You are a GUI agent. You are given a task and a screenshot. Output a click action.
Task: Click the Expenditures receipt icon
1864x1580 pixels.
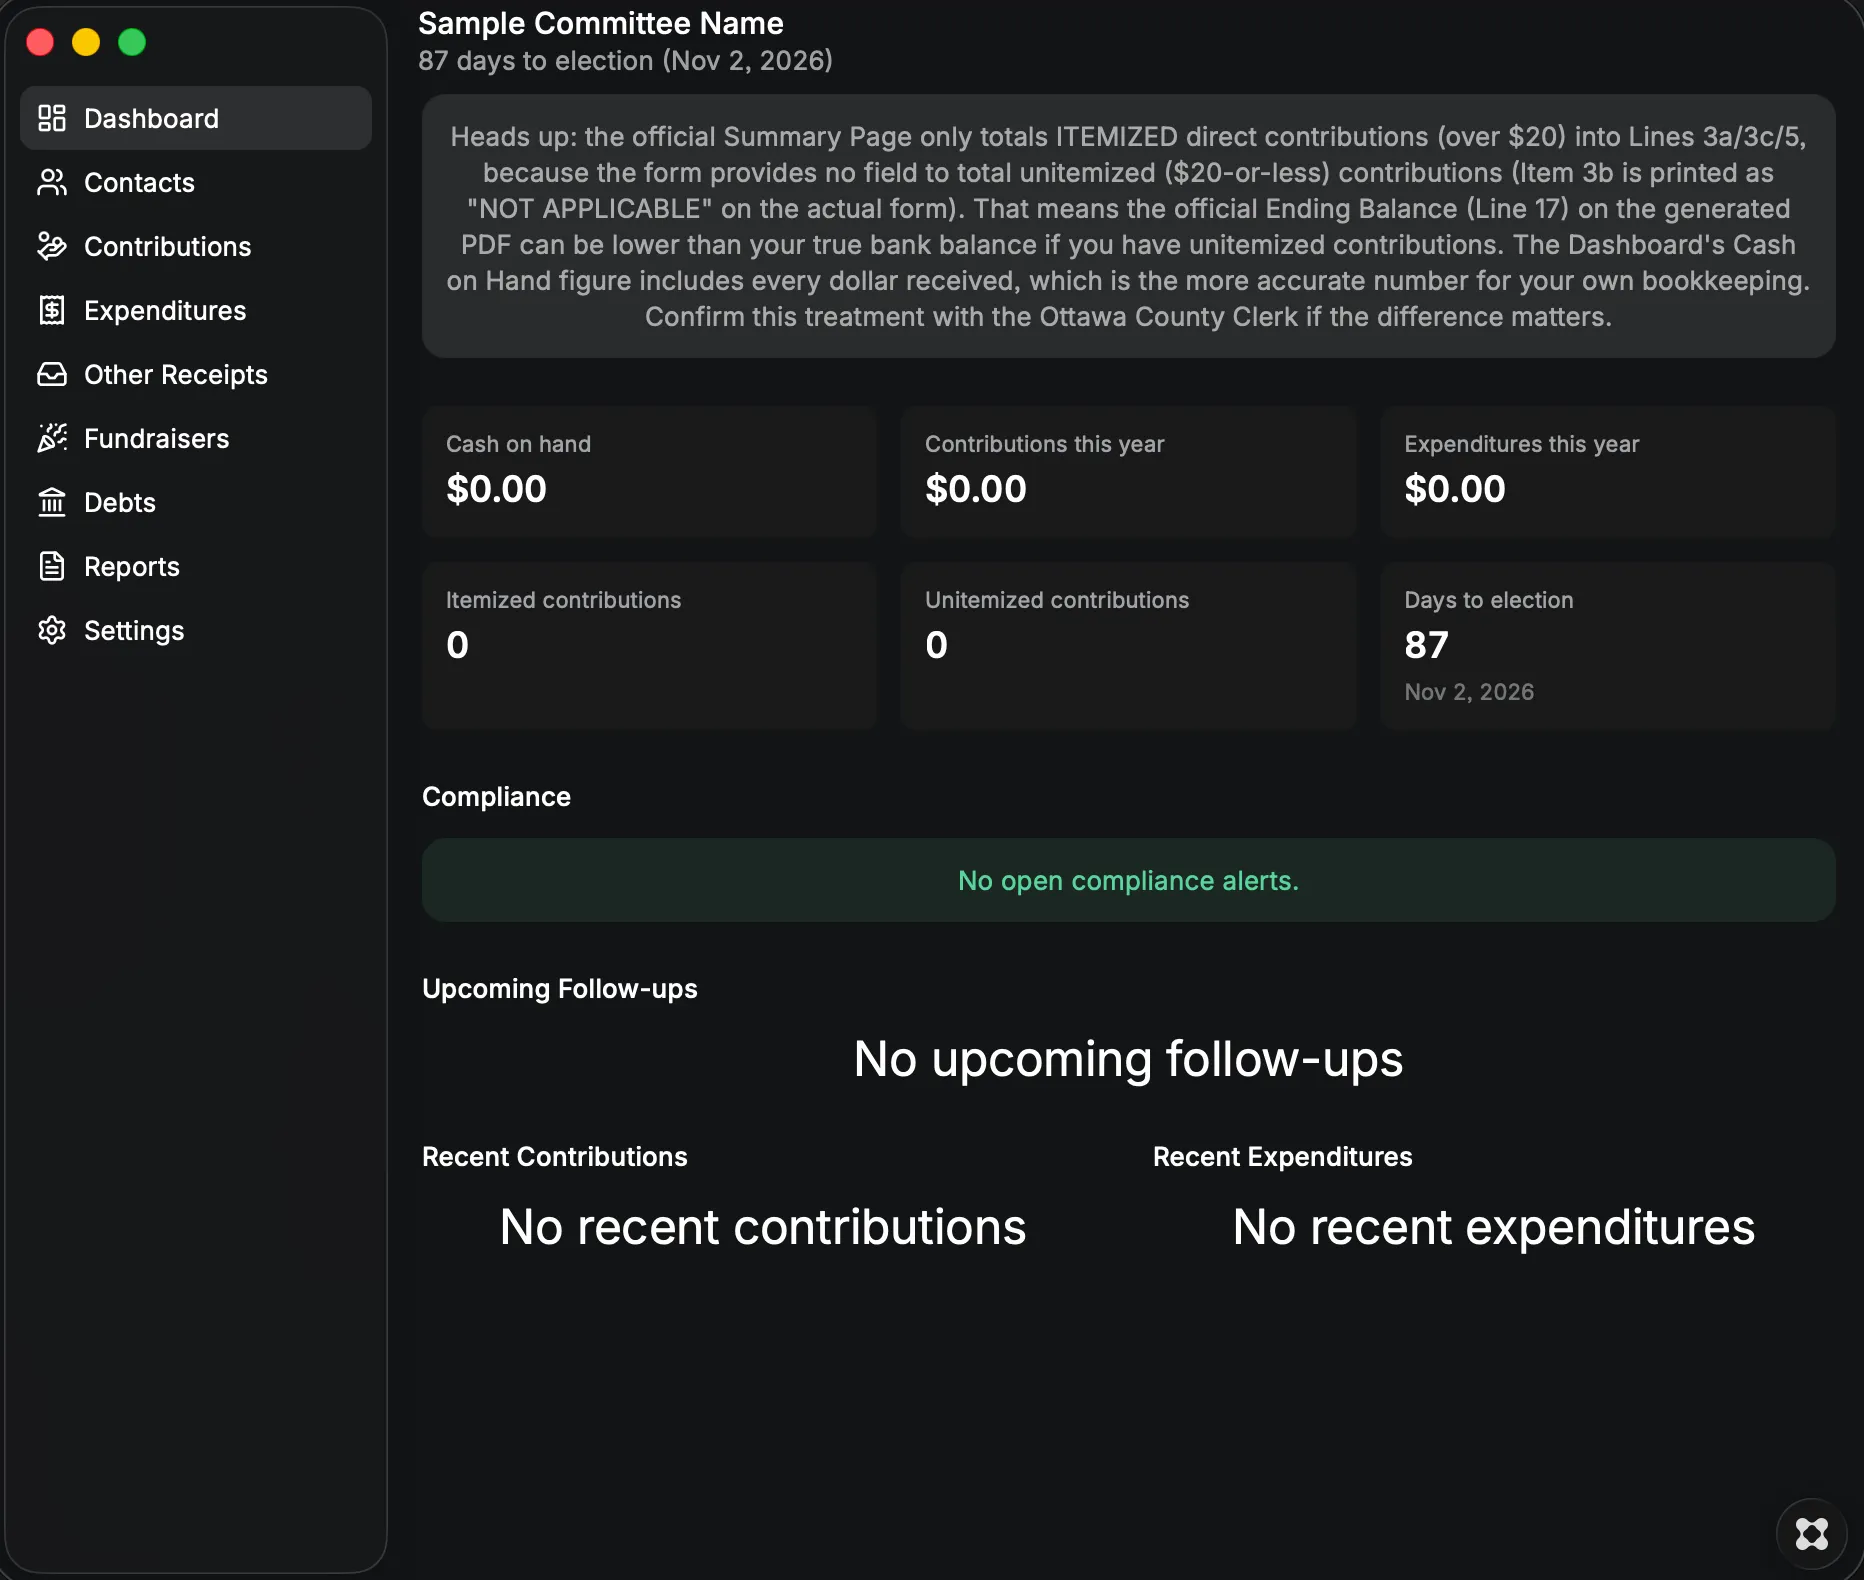tap(52, 310)
